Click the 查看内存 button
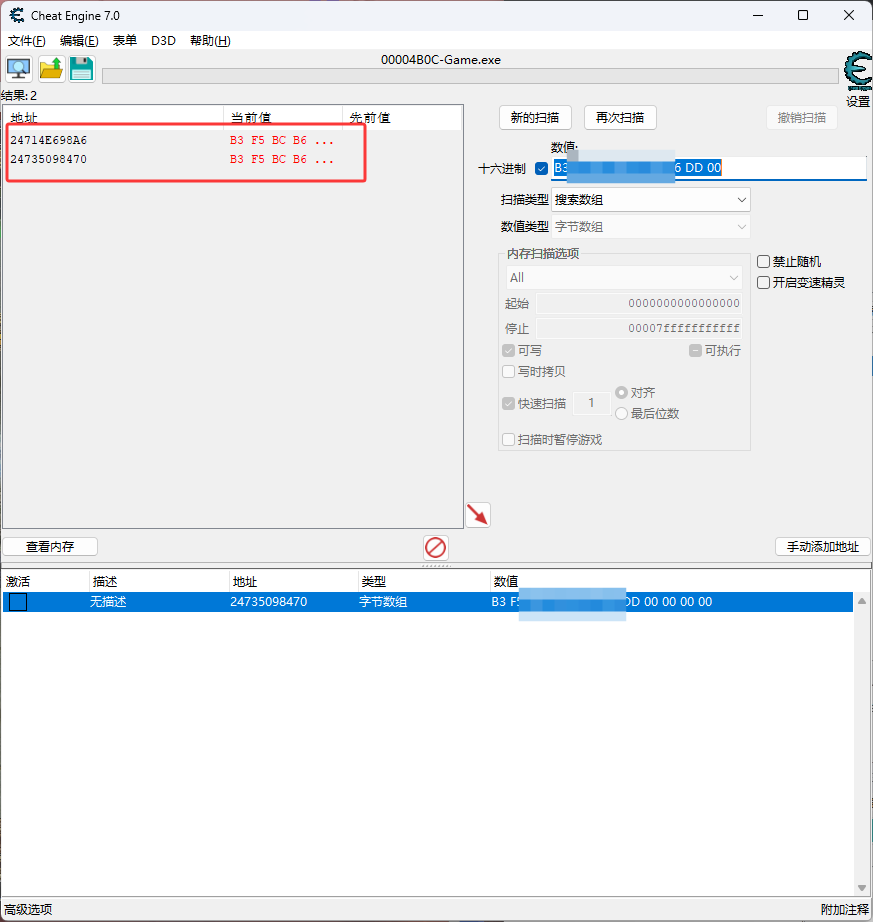Viewport: 873px width, 922px height. (50, 547)
